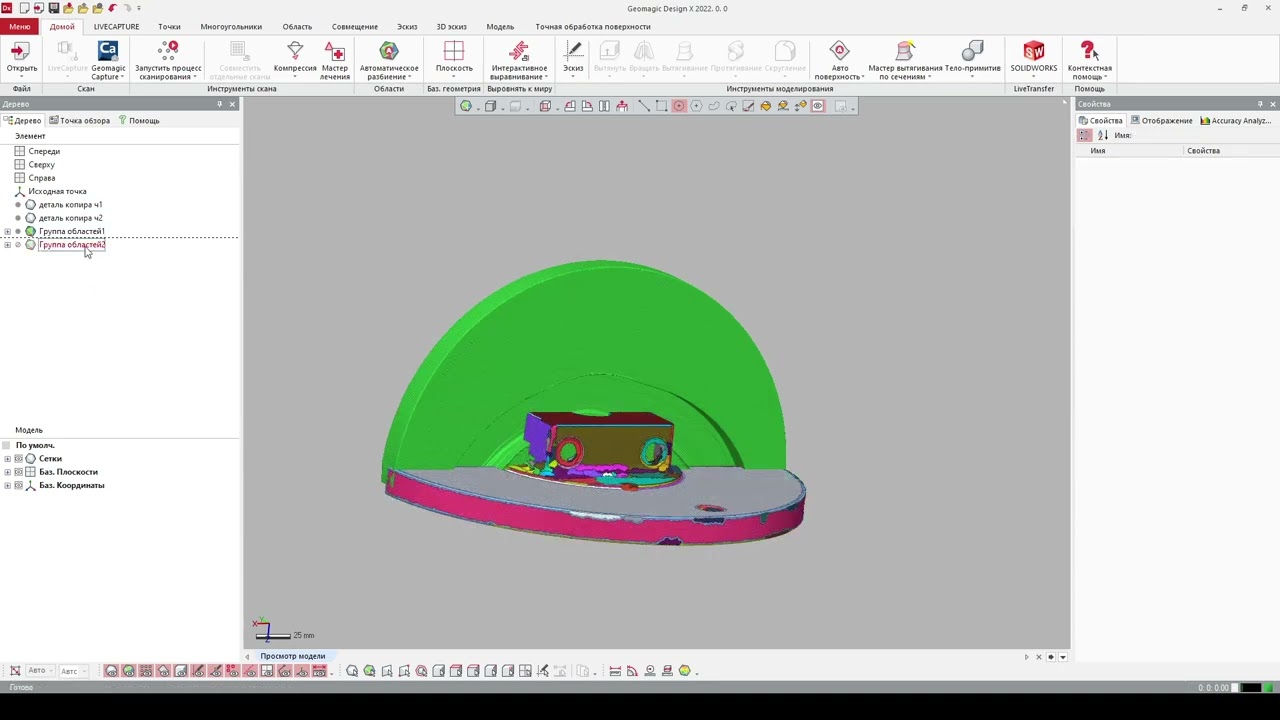This screenshot has height=720, width=1280.
Task: Toggle the first pink mesh visibility filter icon
Action: pyautogui.click(x=111, y=671)
